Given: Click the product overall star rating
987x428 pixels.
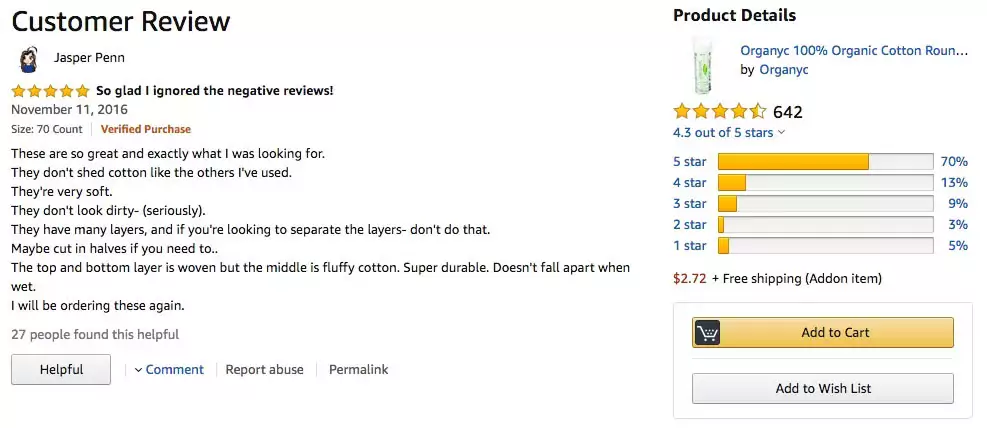Looking at the screenshot, I should 720,111.
